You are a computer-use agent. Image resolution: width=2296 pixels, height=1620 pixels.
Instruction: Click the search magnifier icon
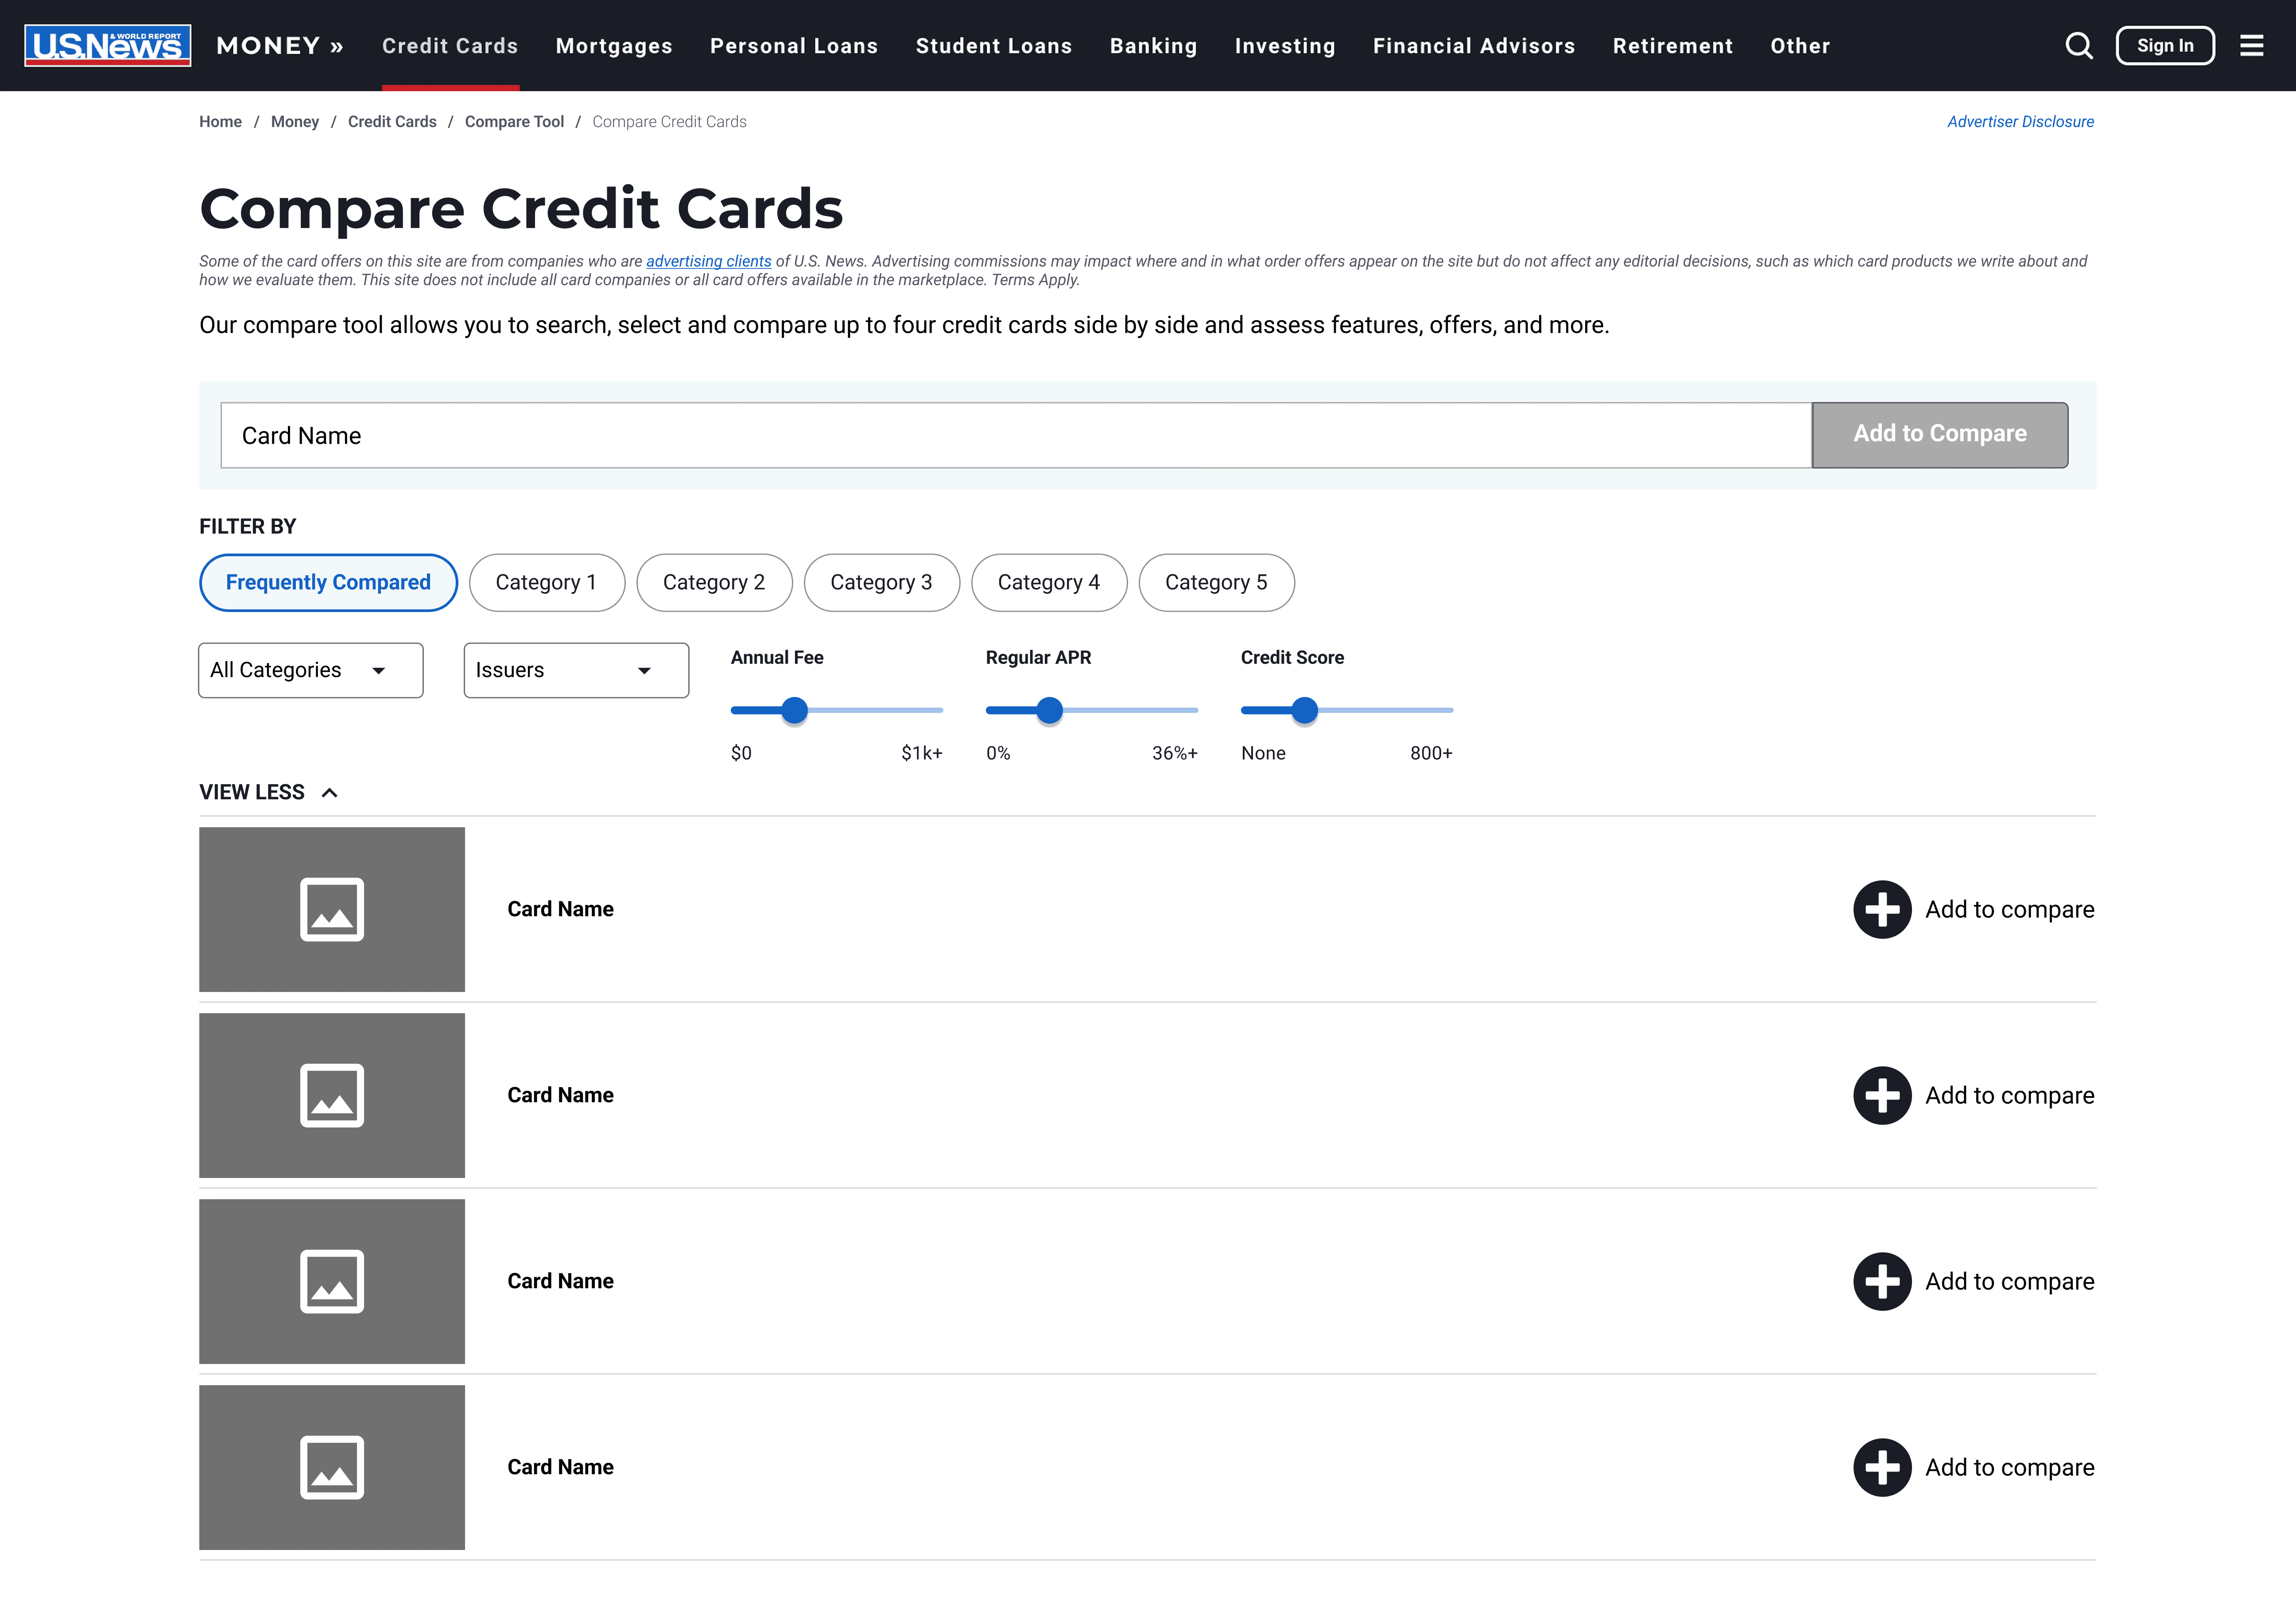click(x=2078, y=46)
